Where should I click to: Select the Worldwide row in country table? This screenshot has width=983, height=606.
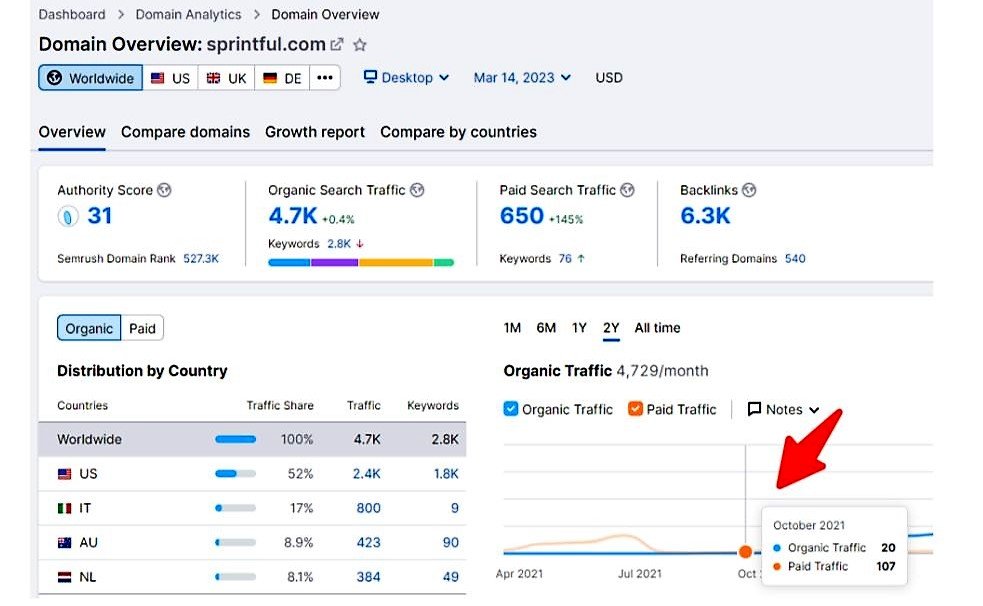click(252, 439)
